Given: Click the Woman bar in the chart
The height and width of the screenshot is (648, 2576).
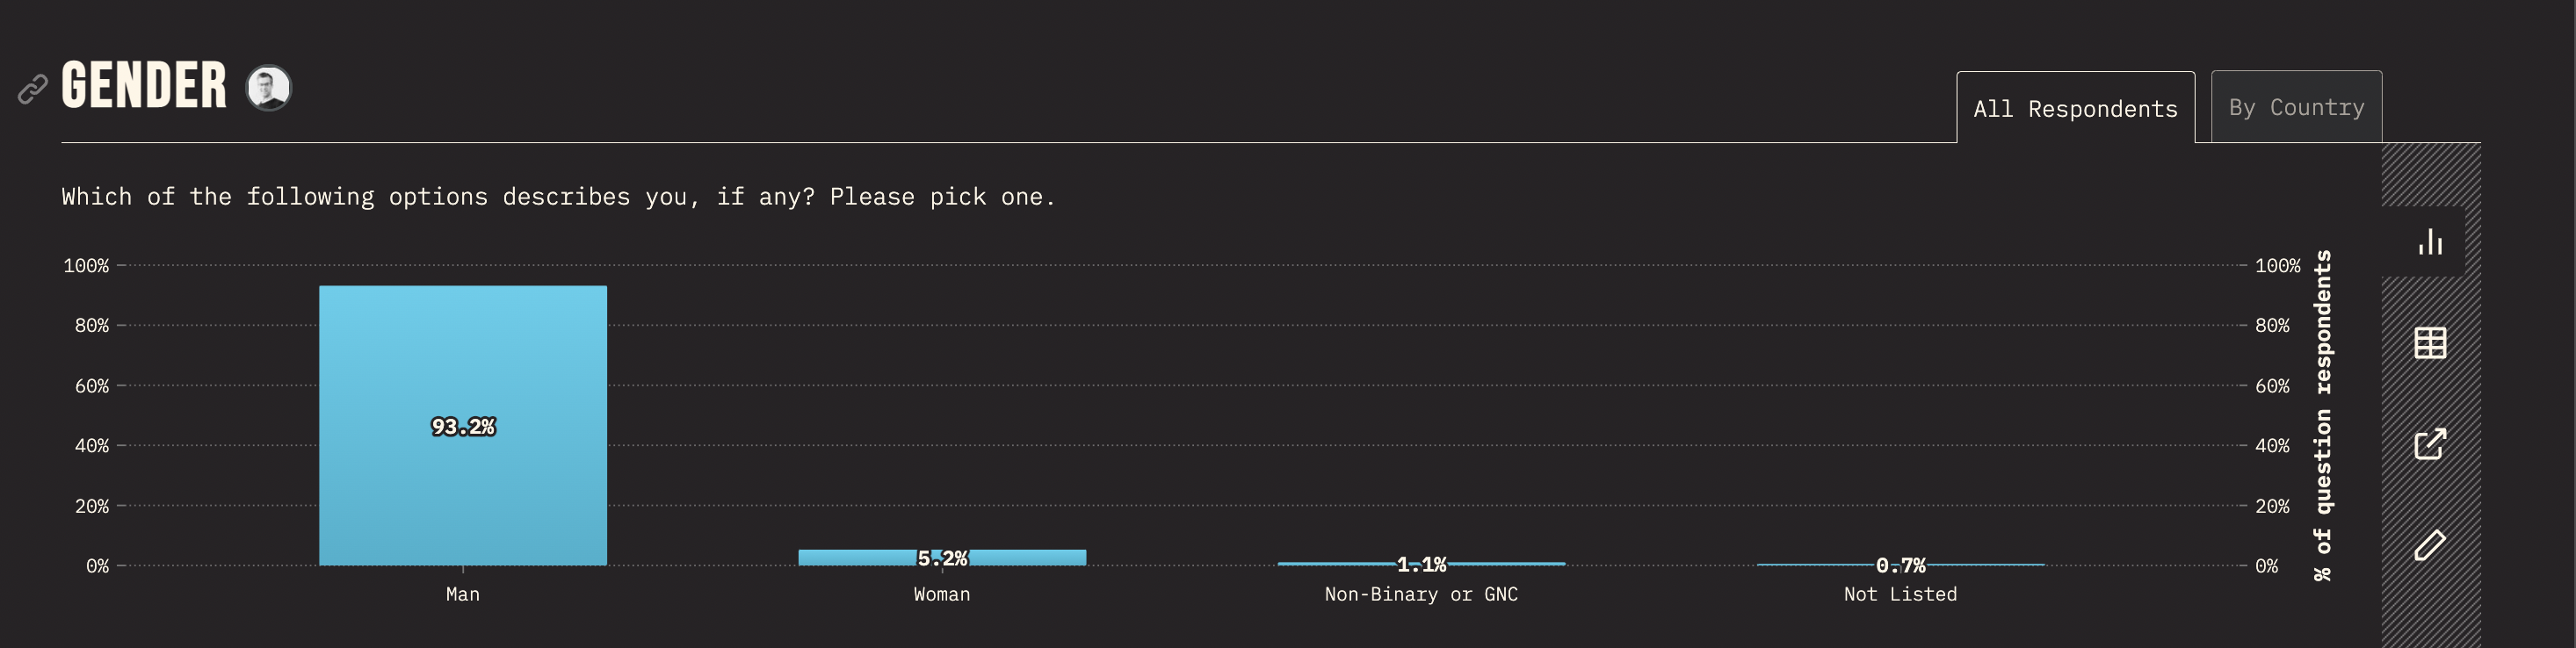Looking at the screenshot, I should tap(942, 558).
